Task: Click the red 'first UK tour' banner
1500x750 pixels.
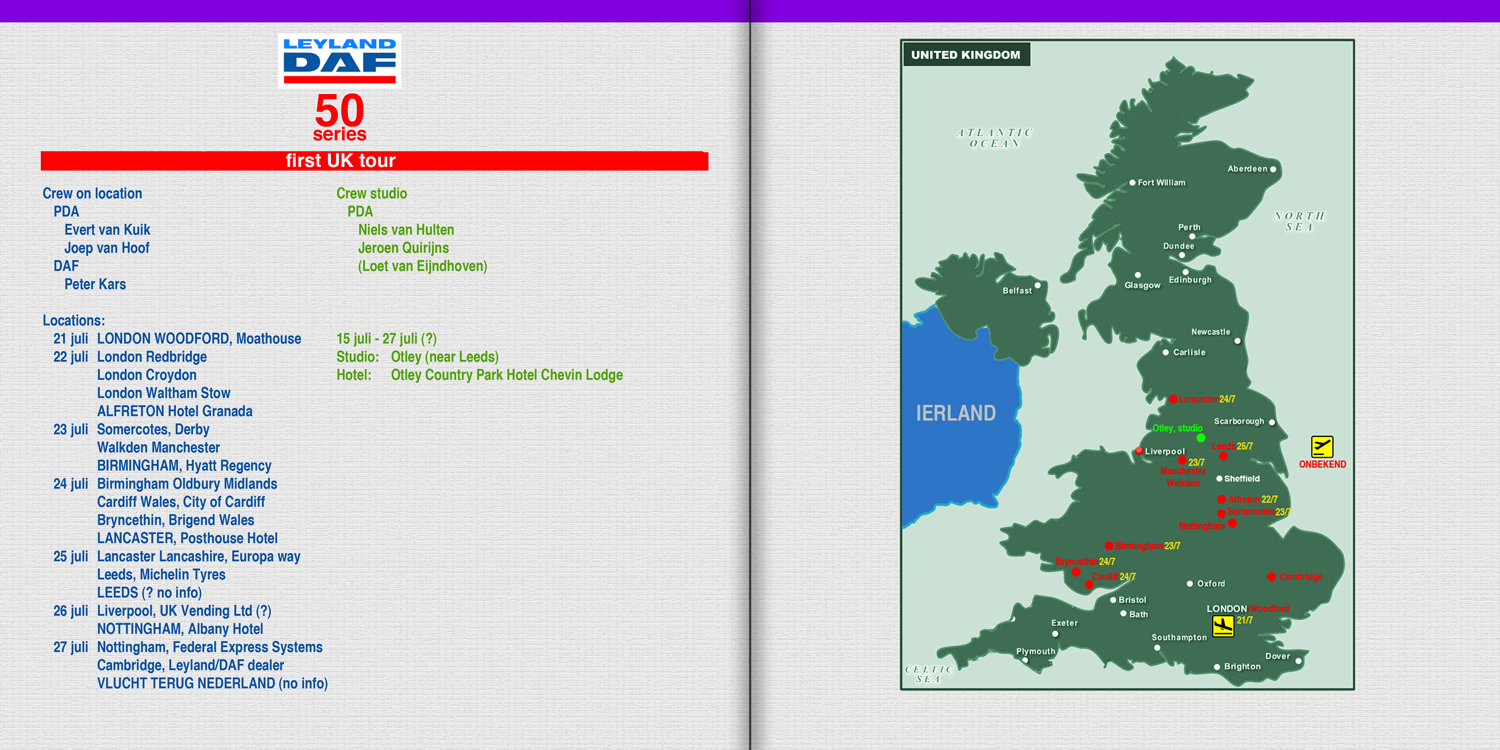Action: click(x=374, y=161)
